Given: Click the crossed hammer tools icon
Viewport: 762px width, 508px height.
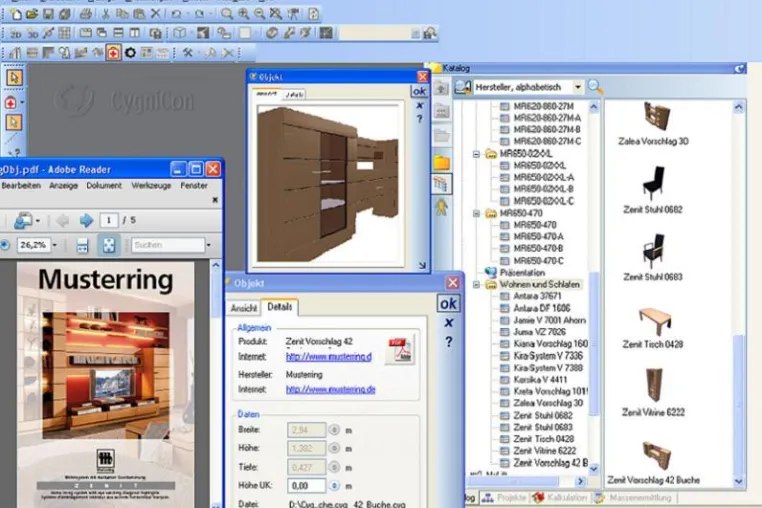Looking at the screenshot, I should coord(188,53).
